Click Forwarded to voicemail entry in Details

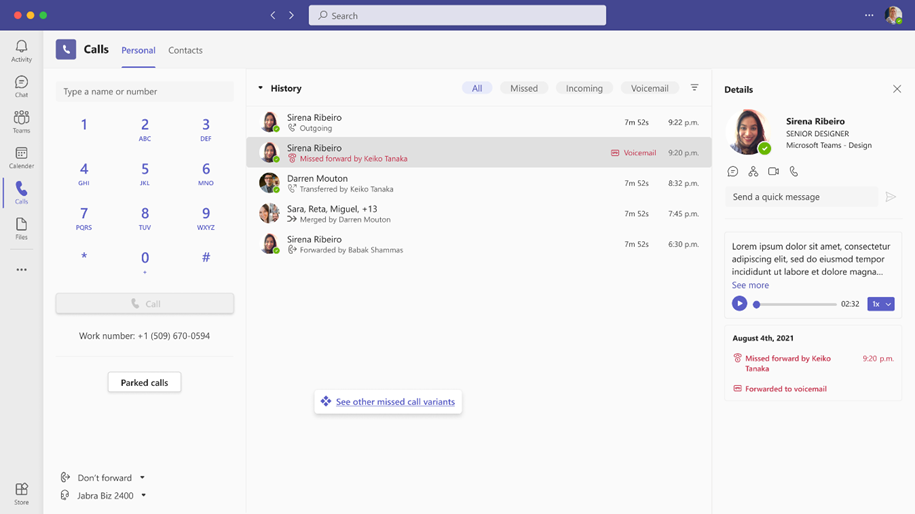pyautogui.click(x=780, y=389)
